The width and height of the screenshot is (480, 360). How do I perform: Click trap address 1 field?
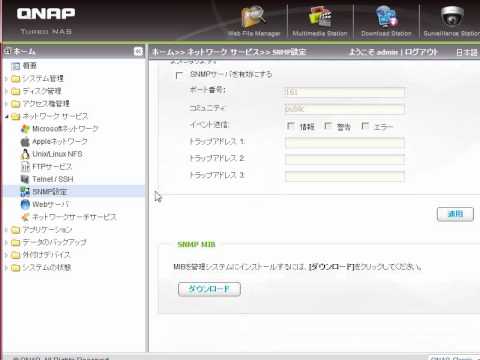[345, 143]
